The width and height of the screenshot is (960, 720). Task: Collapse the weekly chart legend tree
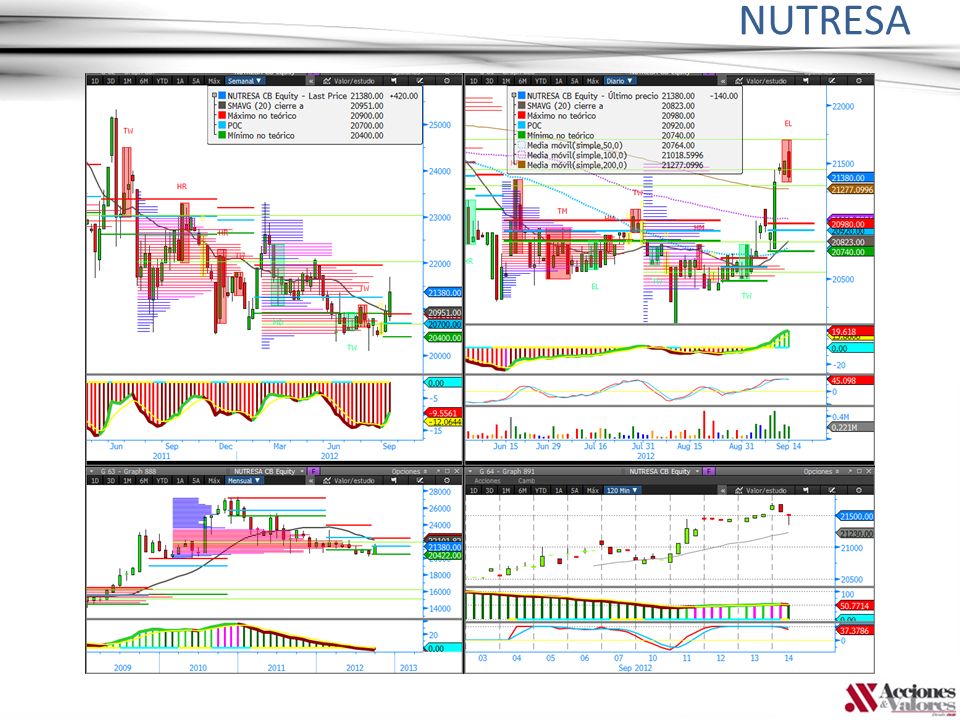pos(214,96)
